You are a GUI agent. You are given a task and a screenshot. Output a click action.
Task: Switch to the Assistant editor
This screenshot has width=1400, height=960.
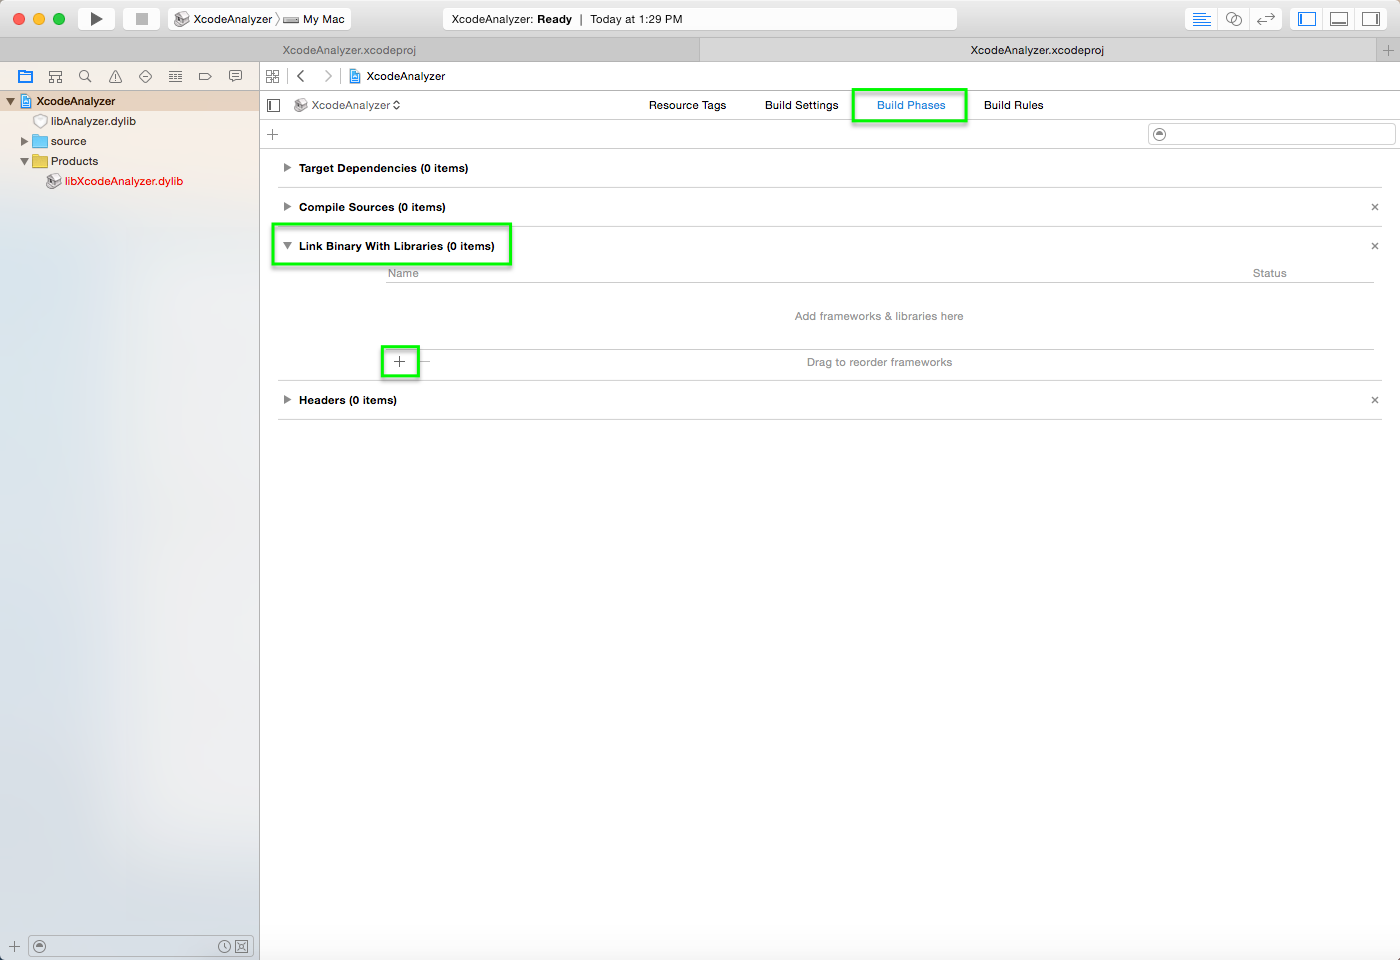pyautogui.click(x=1234, y=19)
